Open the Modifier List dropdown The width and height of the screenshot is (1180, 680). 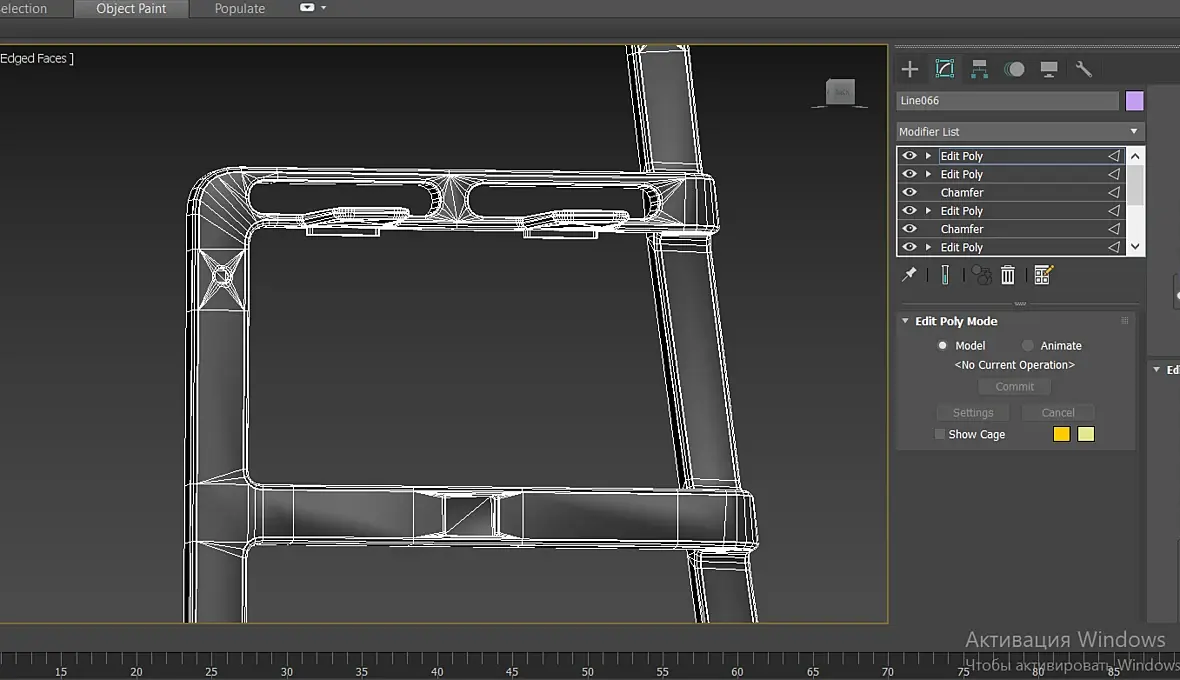click(1018, 131)
